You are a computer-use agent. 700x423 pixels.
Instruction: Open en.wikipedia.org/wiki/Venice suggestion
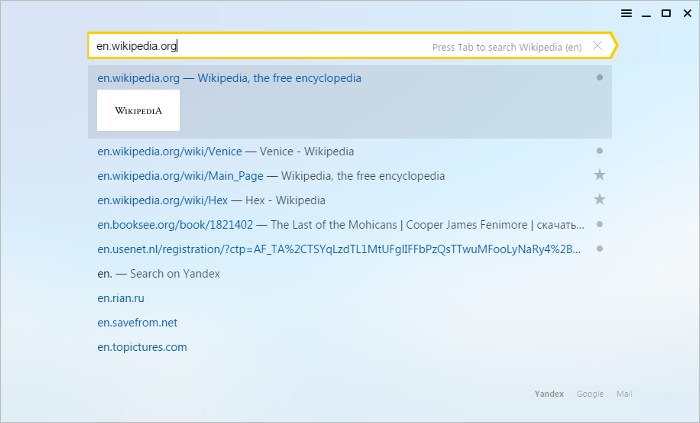tap(225, 151)
